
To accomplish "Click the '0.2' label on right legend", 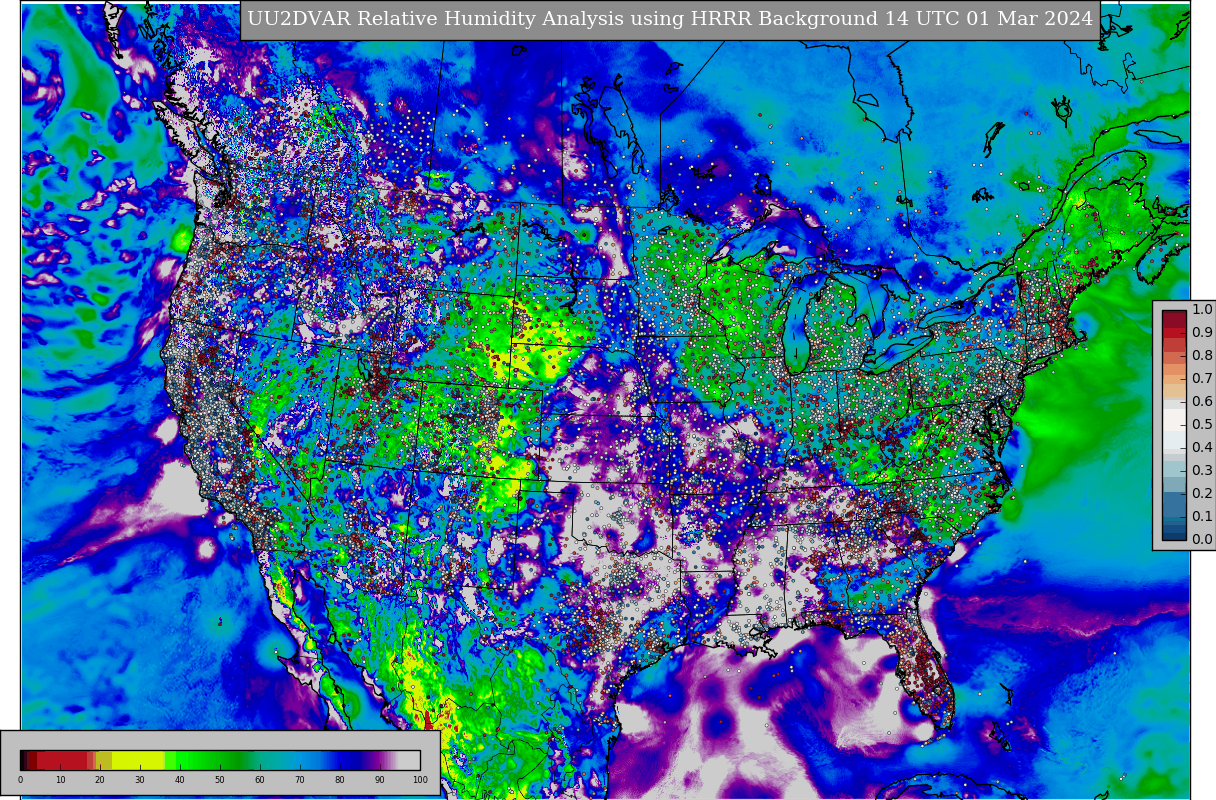I will (x=1202, y=493).
